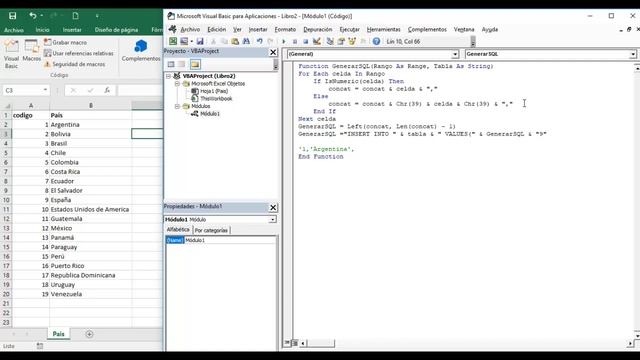Viewport: 640px width, 360px height.
Task: Save the project with the VBA floppy icon
Action: (x=200, y=41)
